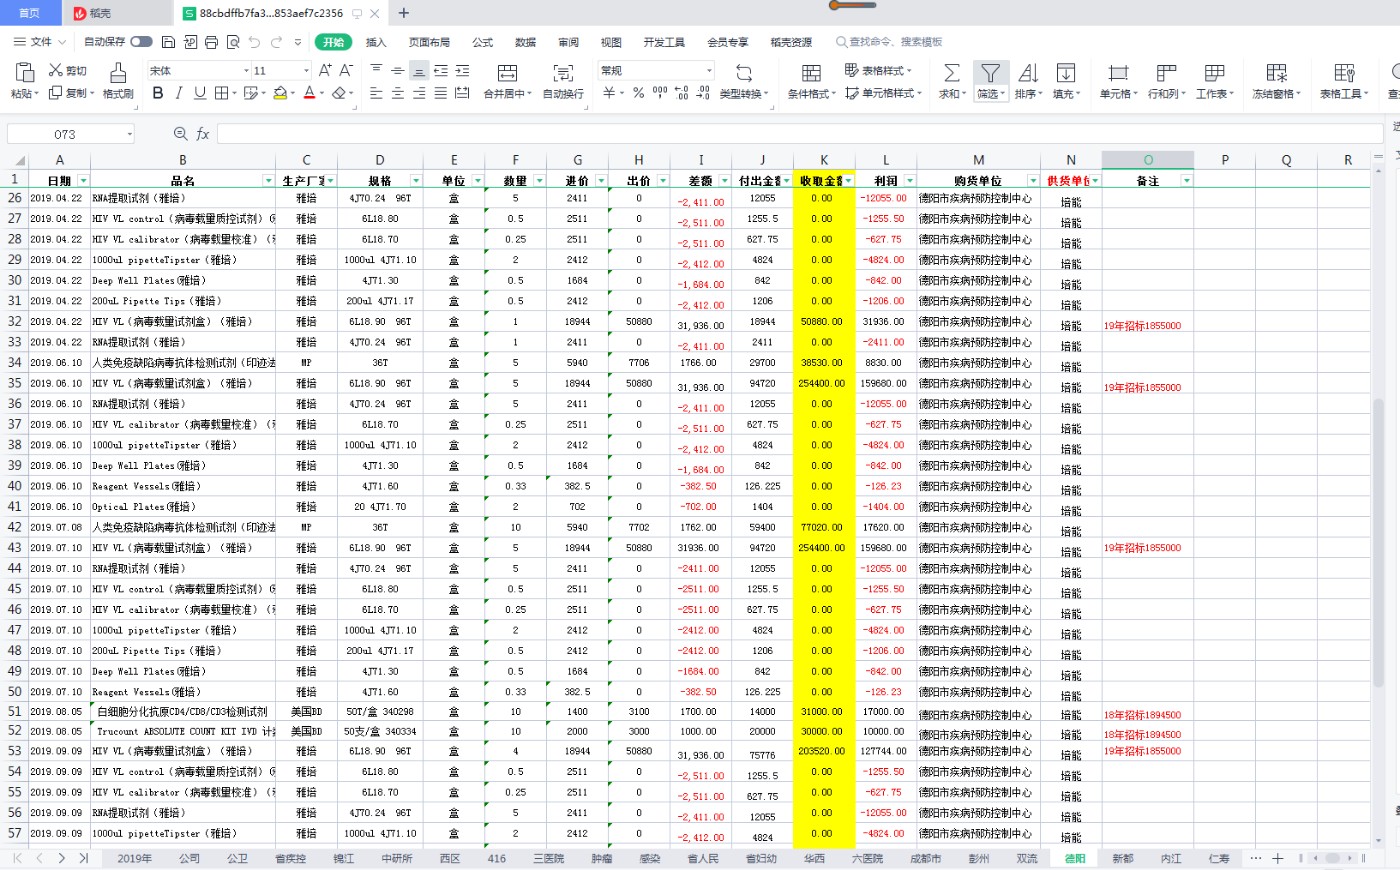The height and width of the screenshot is (870, 1400).
Task: Click the AutoSum (求和) sigma icon
Action: (951, 73)
